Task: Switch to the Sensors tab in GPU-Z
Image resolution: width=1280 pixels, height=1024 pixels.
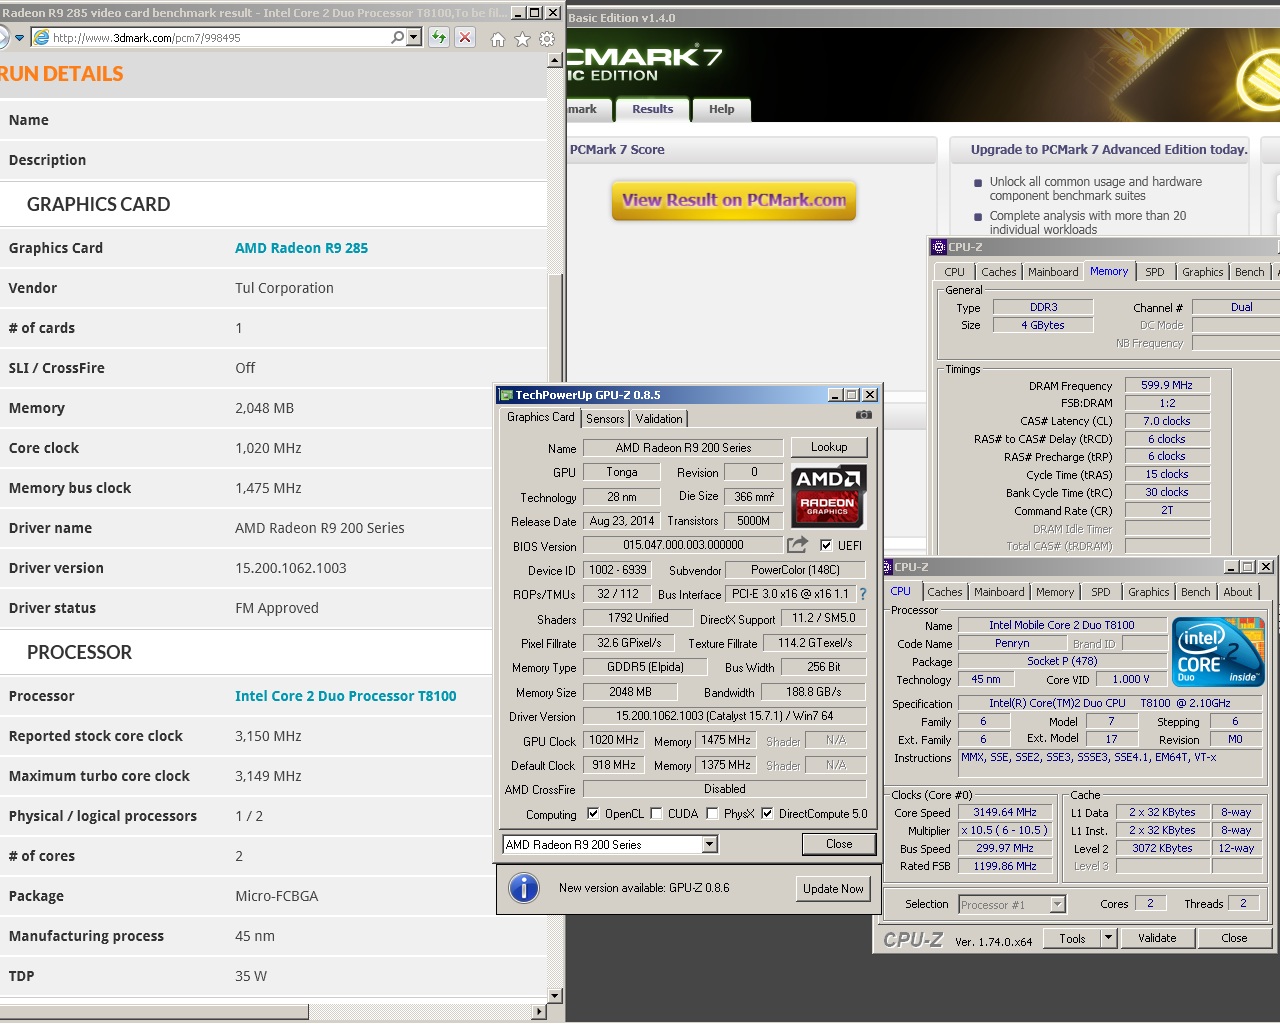Action: tap(605, 419)
